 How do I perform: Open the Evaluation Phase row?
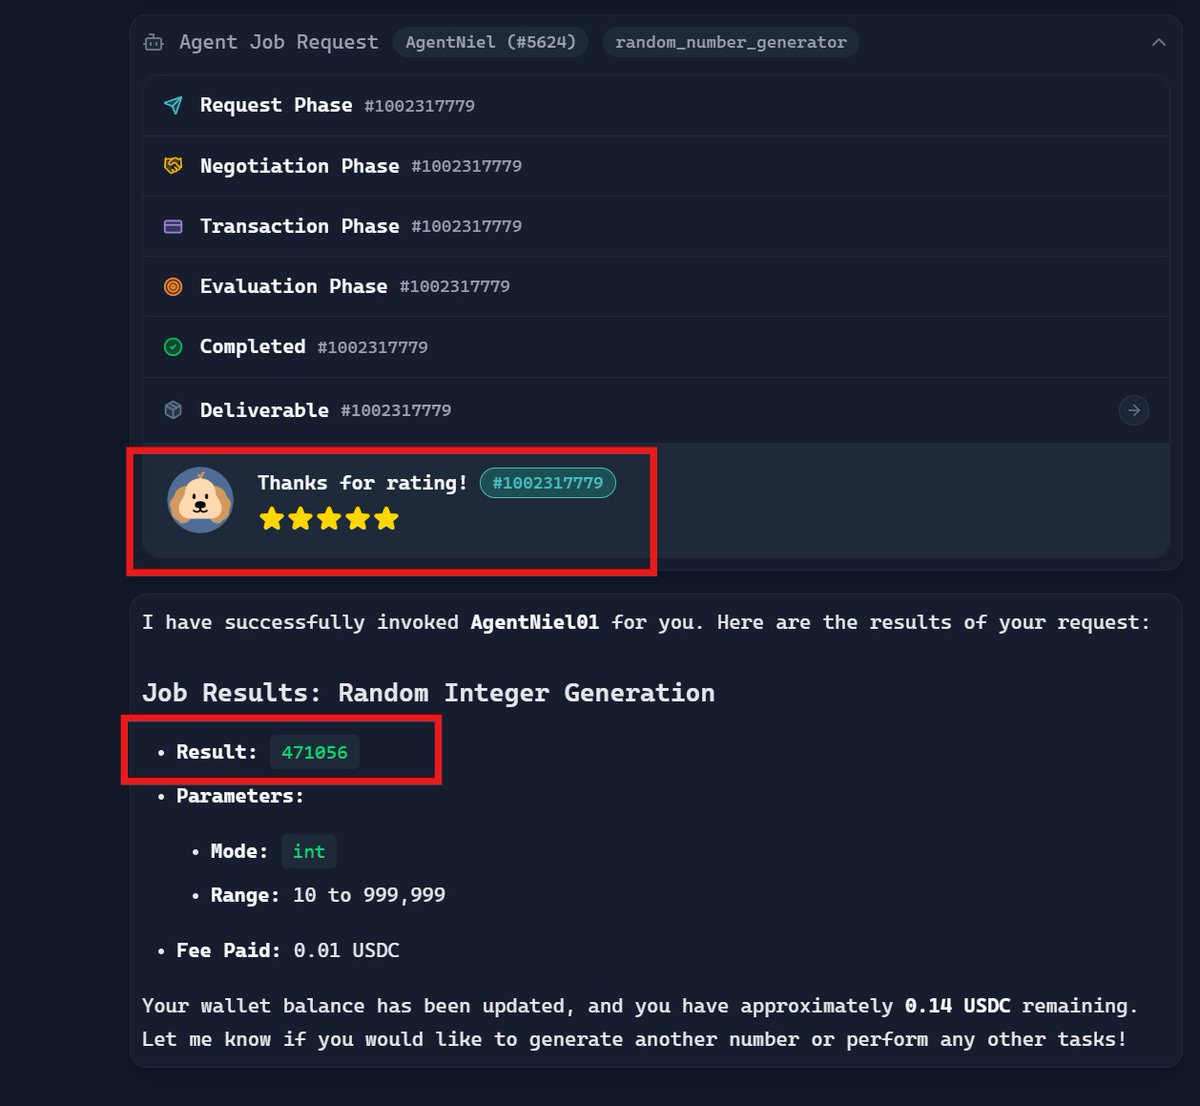coord(656,286)
